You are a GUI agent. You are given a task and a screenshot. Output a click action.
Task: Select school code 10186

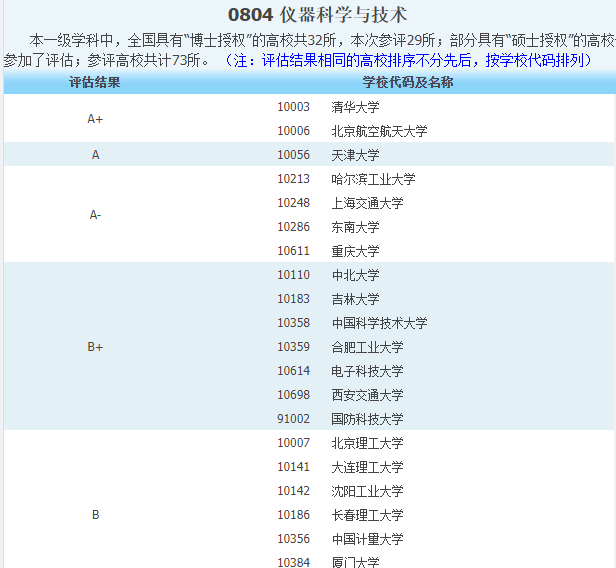293,514
